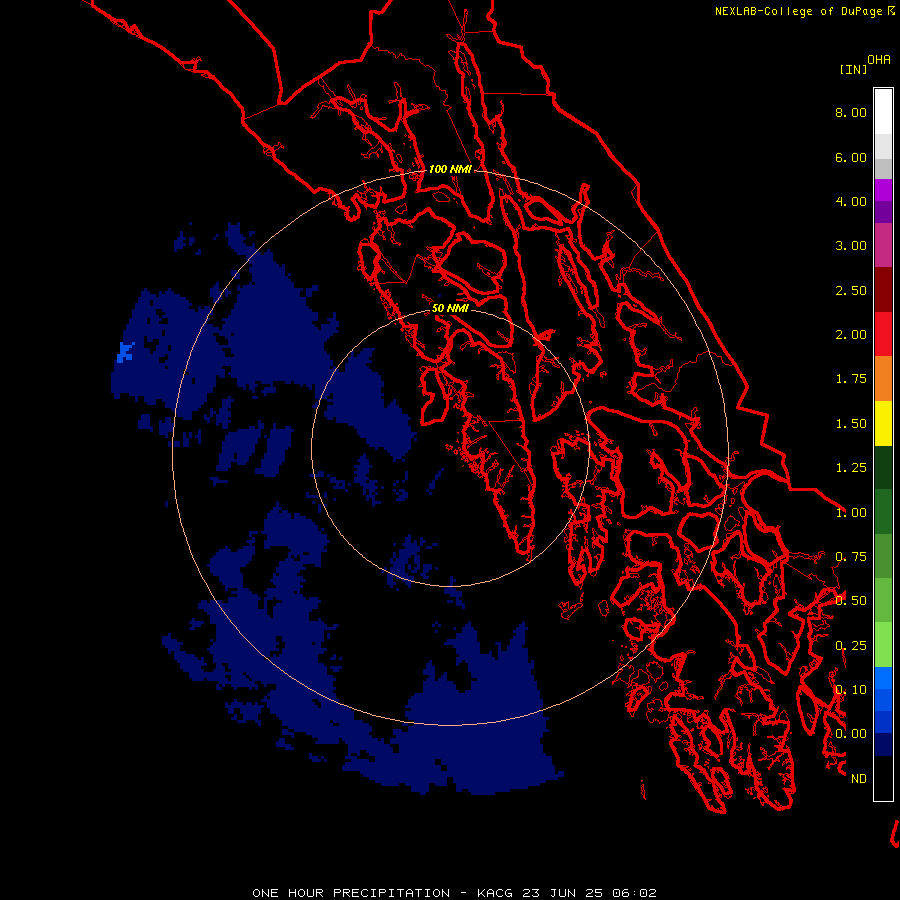Click the '23 JUN 25' date text
Image resolution: width=900 pixels, height=900 pixels.
pyautogui.click(x=563, y=893)
